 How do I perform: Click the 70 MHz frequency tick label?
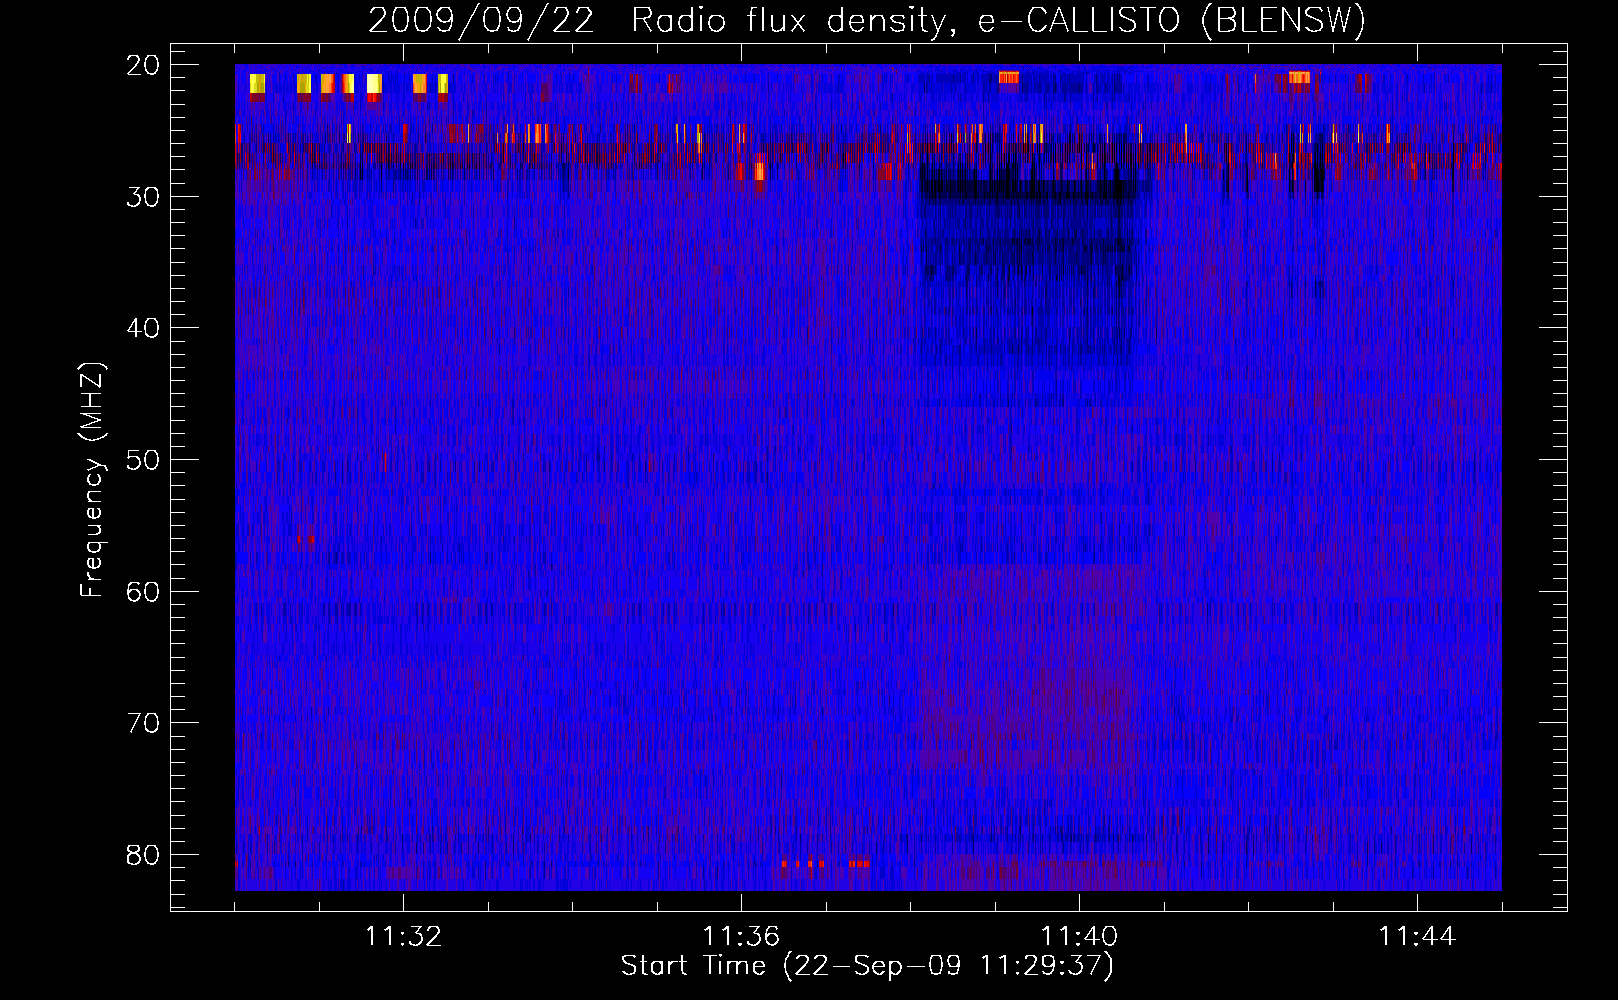point(142,724)
